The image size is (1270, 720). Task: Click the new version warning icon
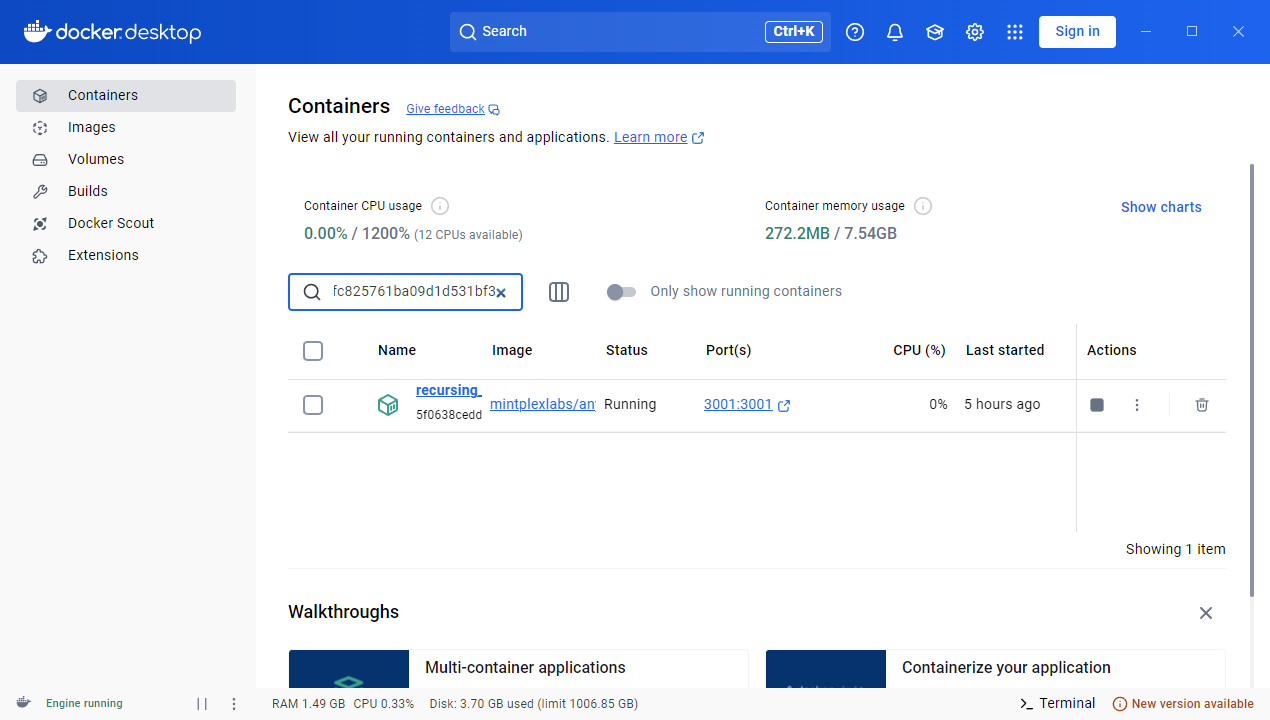tap(1120, 704)
